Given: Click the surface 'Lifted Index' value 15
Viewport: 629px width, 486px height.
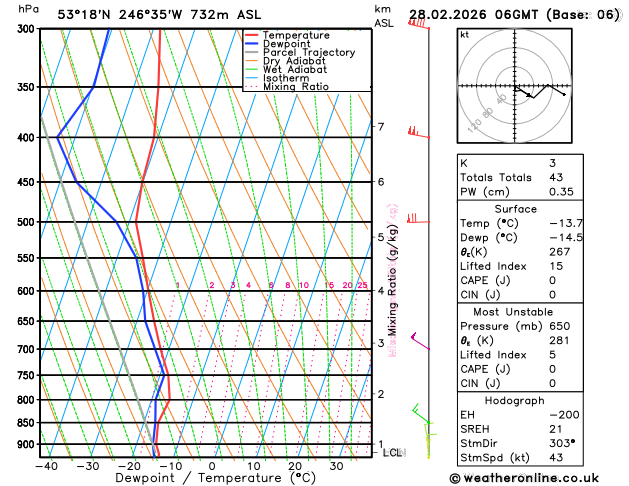Looking at the screenshot, I should coord(556,266).
